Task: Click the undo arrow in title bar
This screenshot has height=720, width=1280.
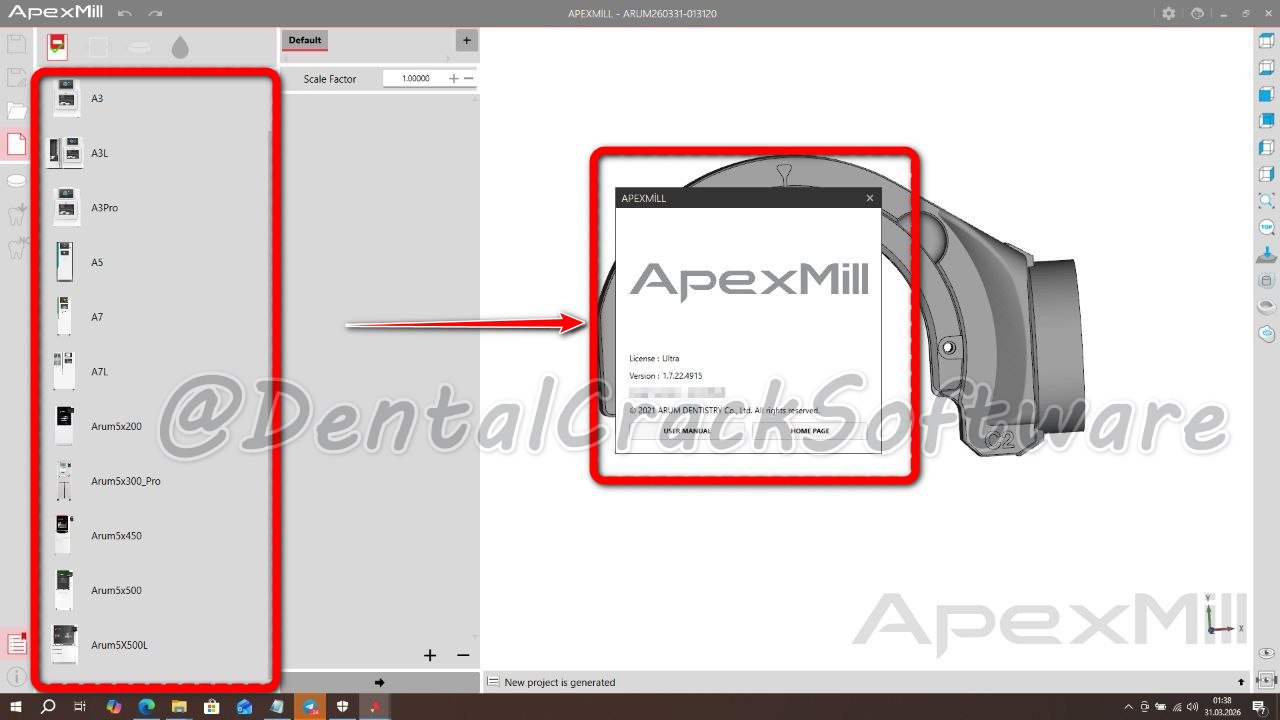Action: click(x=124, y=14)
